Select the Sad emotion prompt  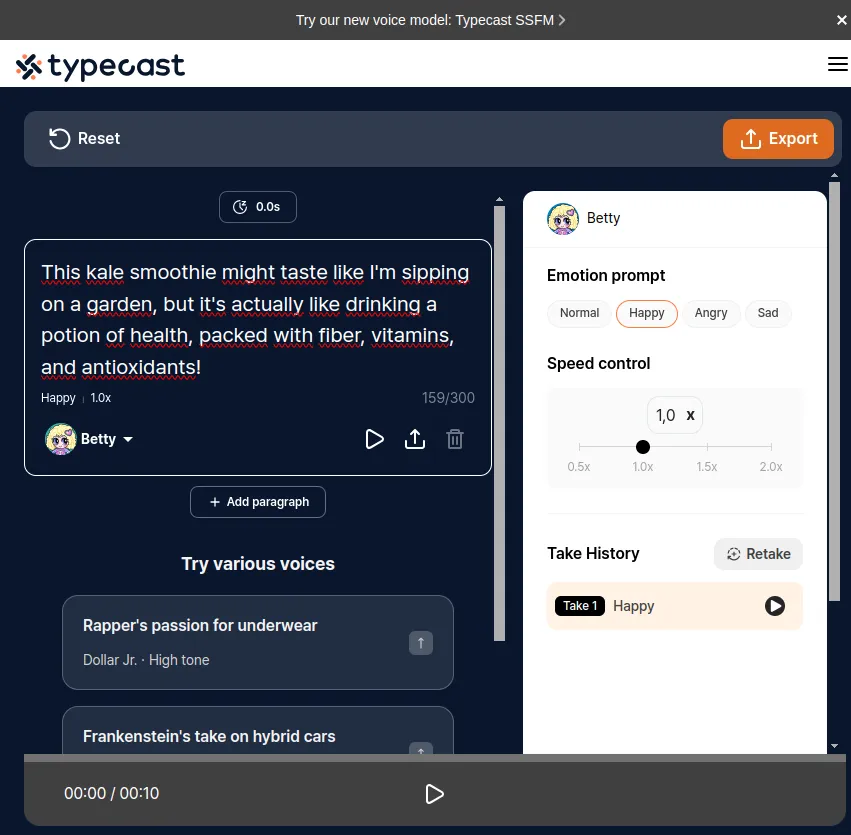pos(767,313)
